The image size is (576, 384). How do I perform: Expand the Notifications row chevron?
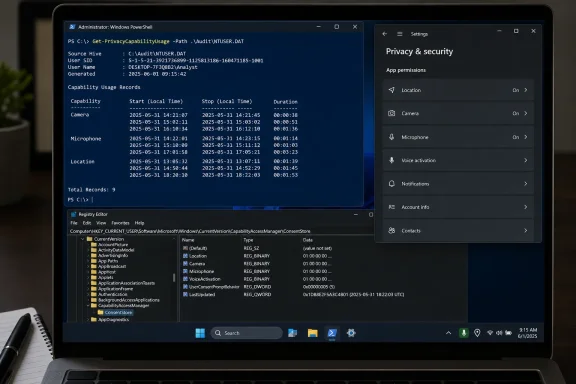[526, 184]
